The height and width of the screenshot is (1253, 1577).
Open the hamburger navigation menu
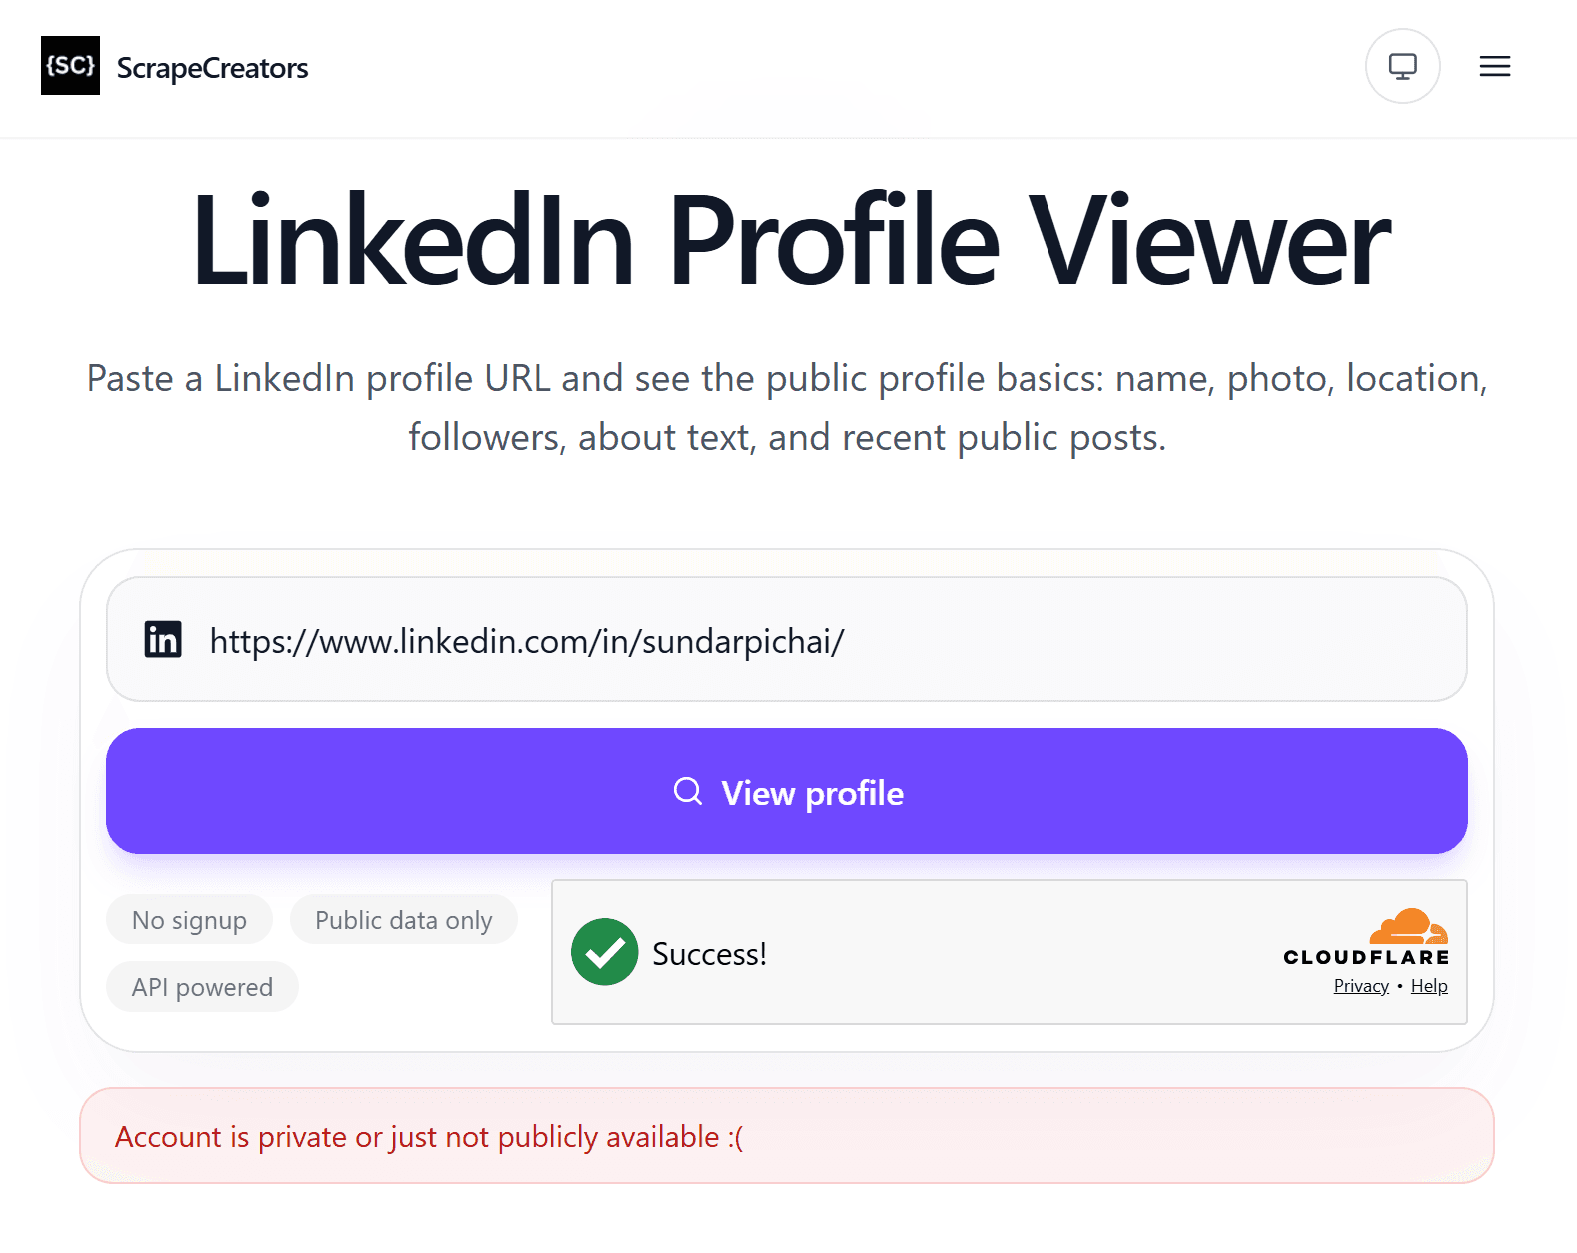(x=1494, y=66)
